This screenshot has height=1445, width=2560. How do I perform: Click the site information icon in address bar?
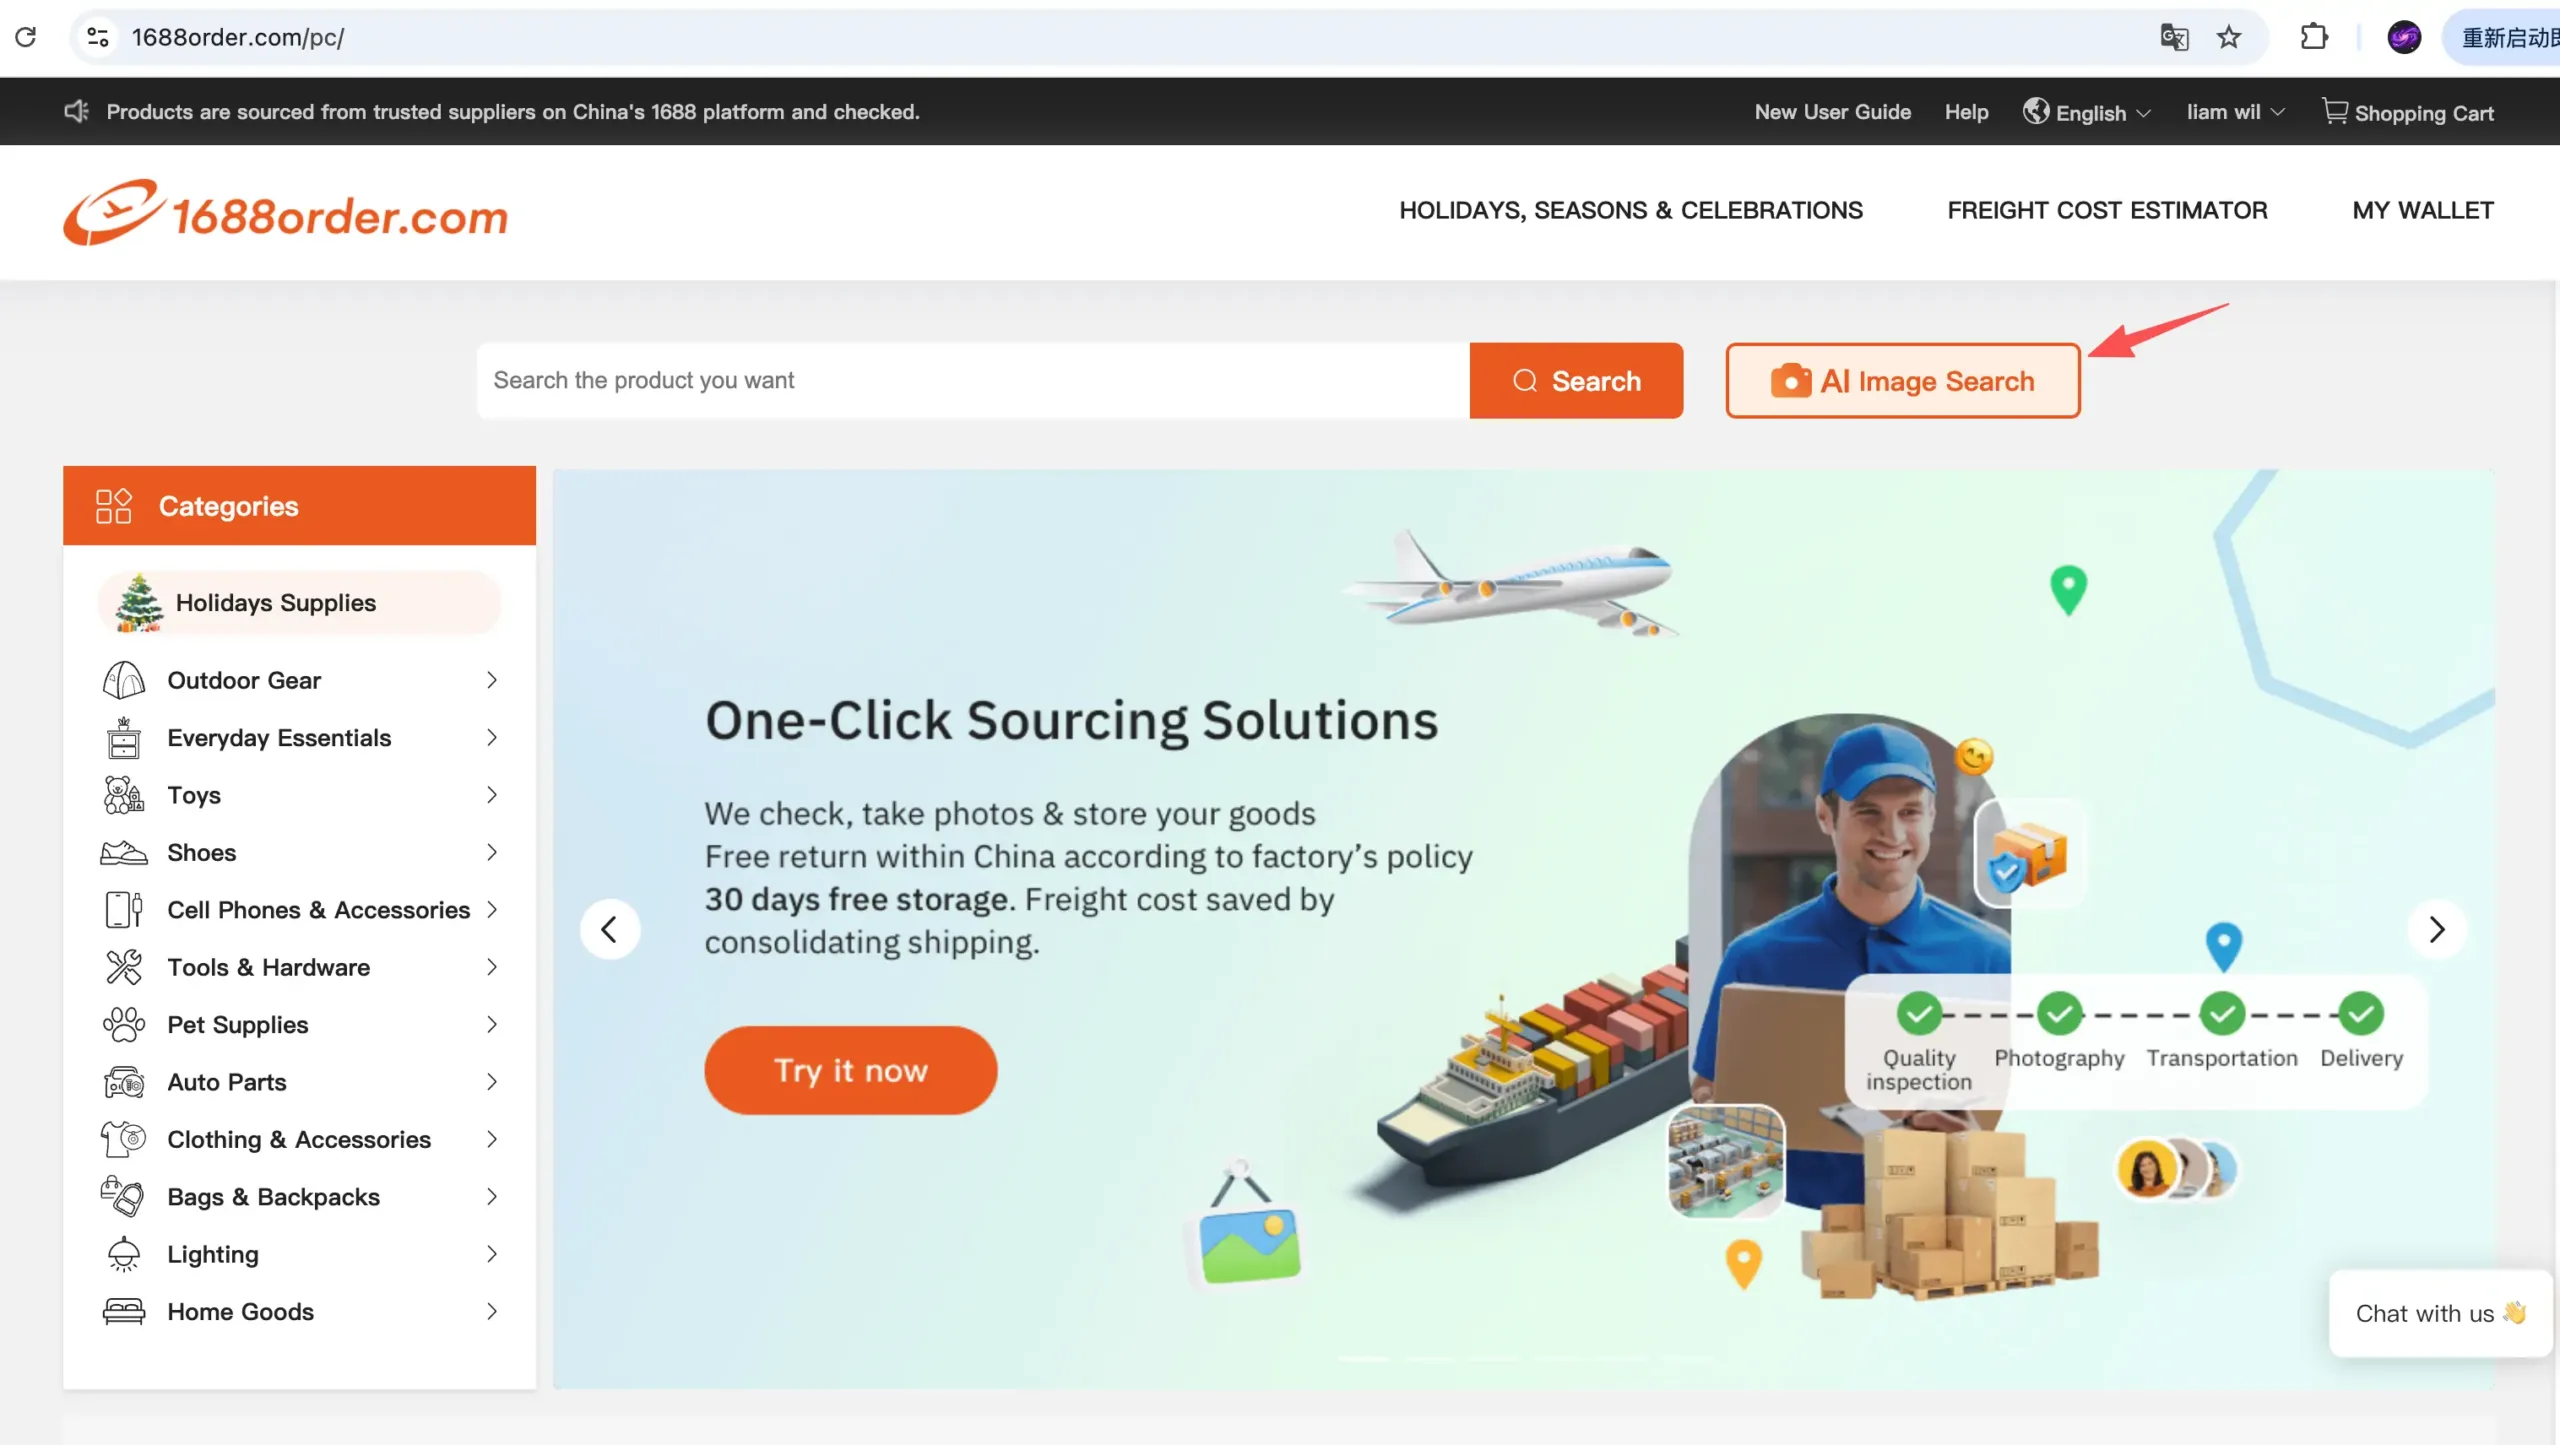tap(98, 37)
